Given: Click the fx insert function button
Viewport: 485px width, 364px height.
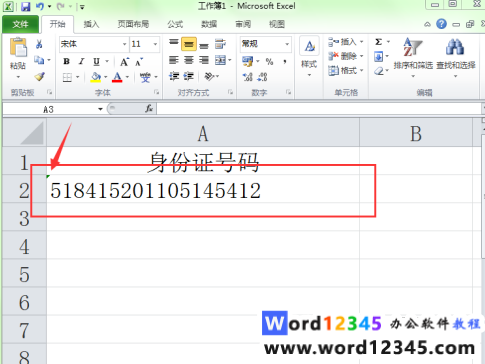Looking at the screenshot, I should point(149,108).
